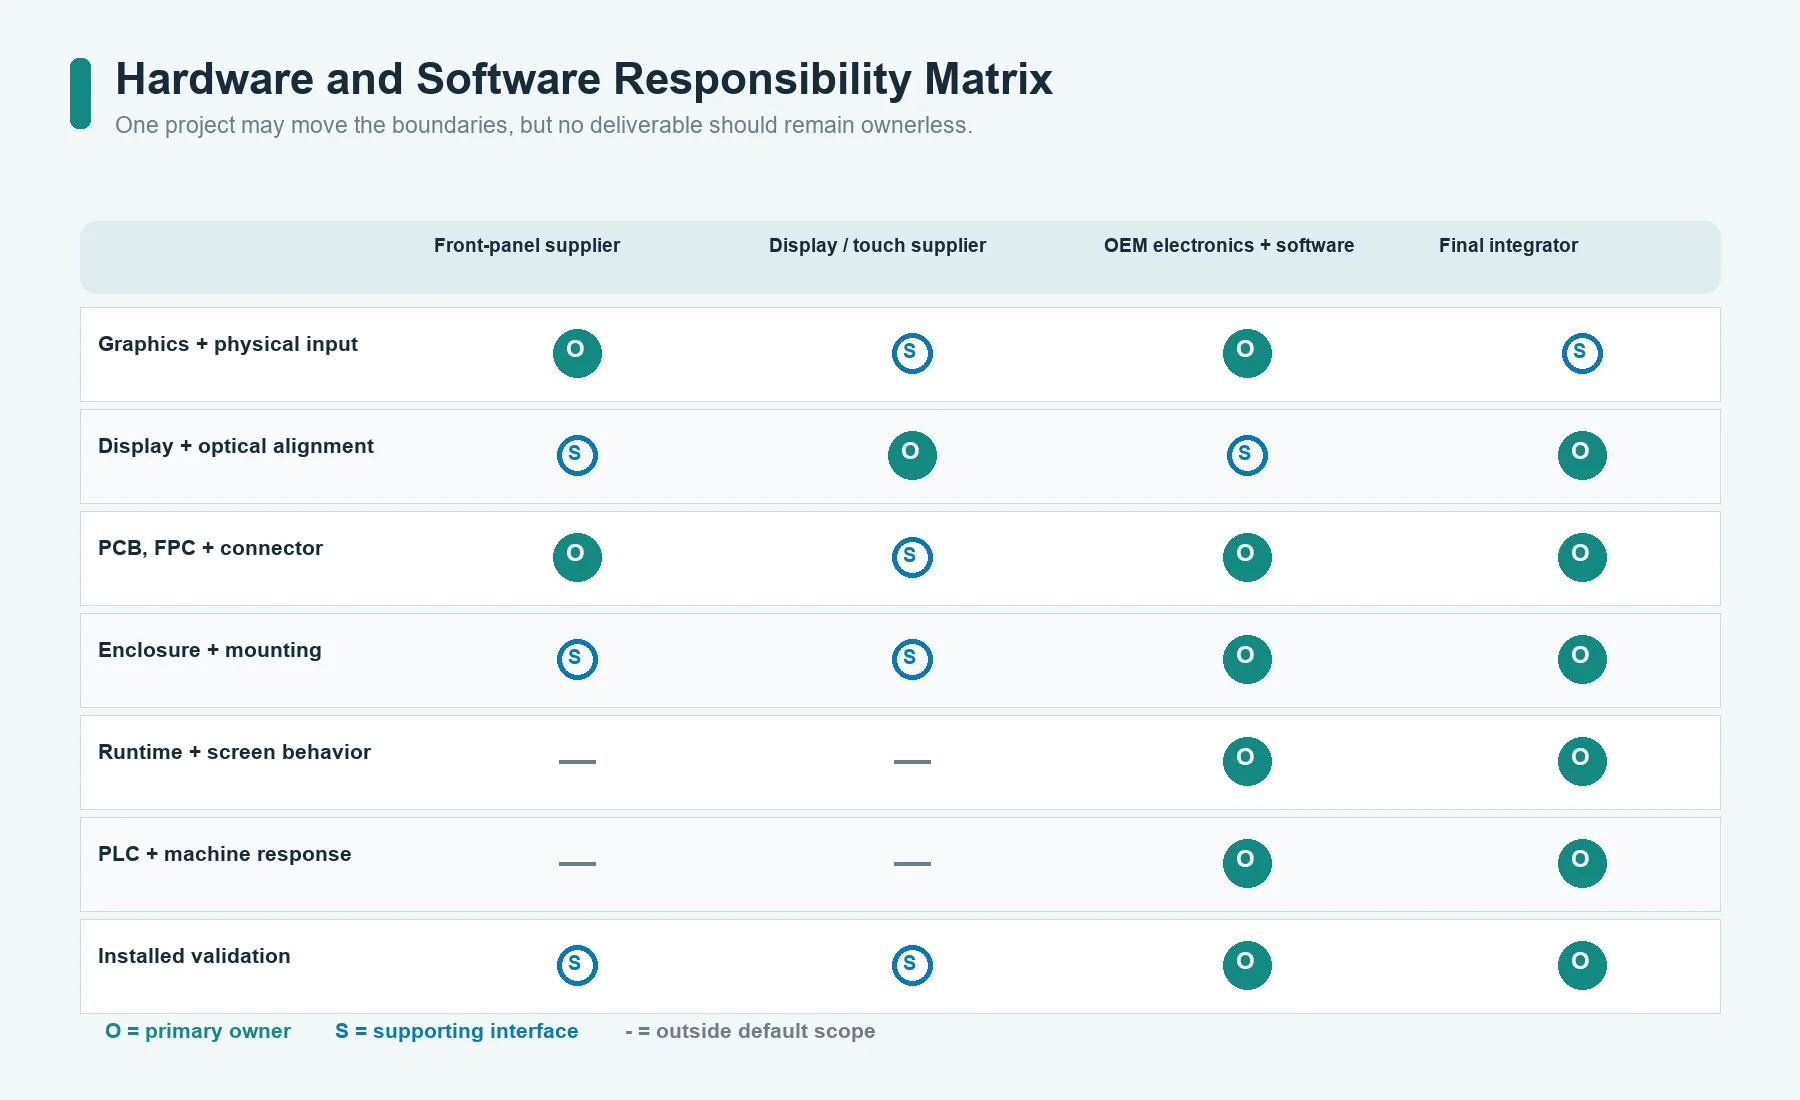The width and height of the screenshot is (1800, 1100).
Task: Select the PCB, FPC + connector row label
Action: tap(210, 548)
